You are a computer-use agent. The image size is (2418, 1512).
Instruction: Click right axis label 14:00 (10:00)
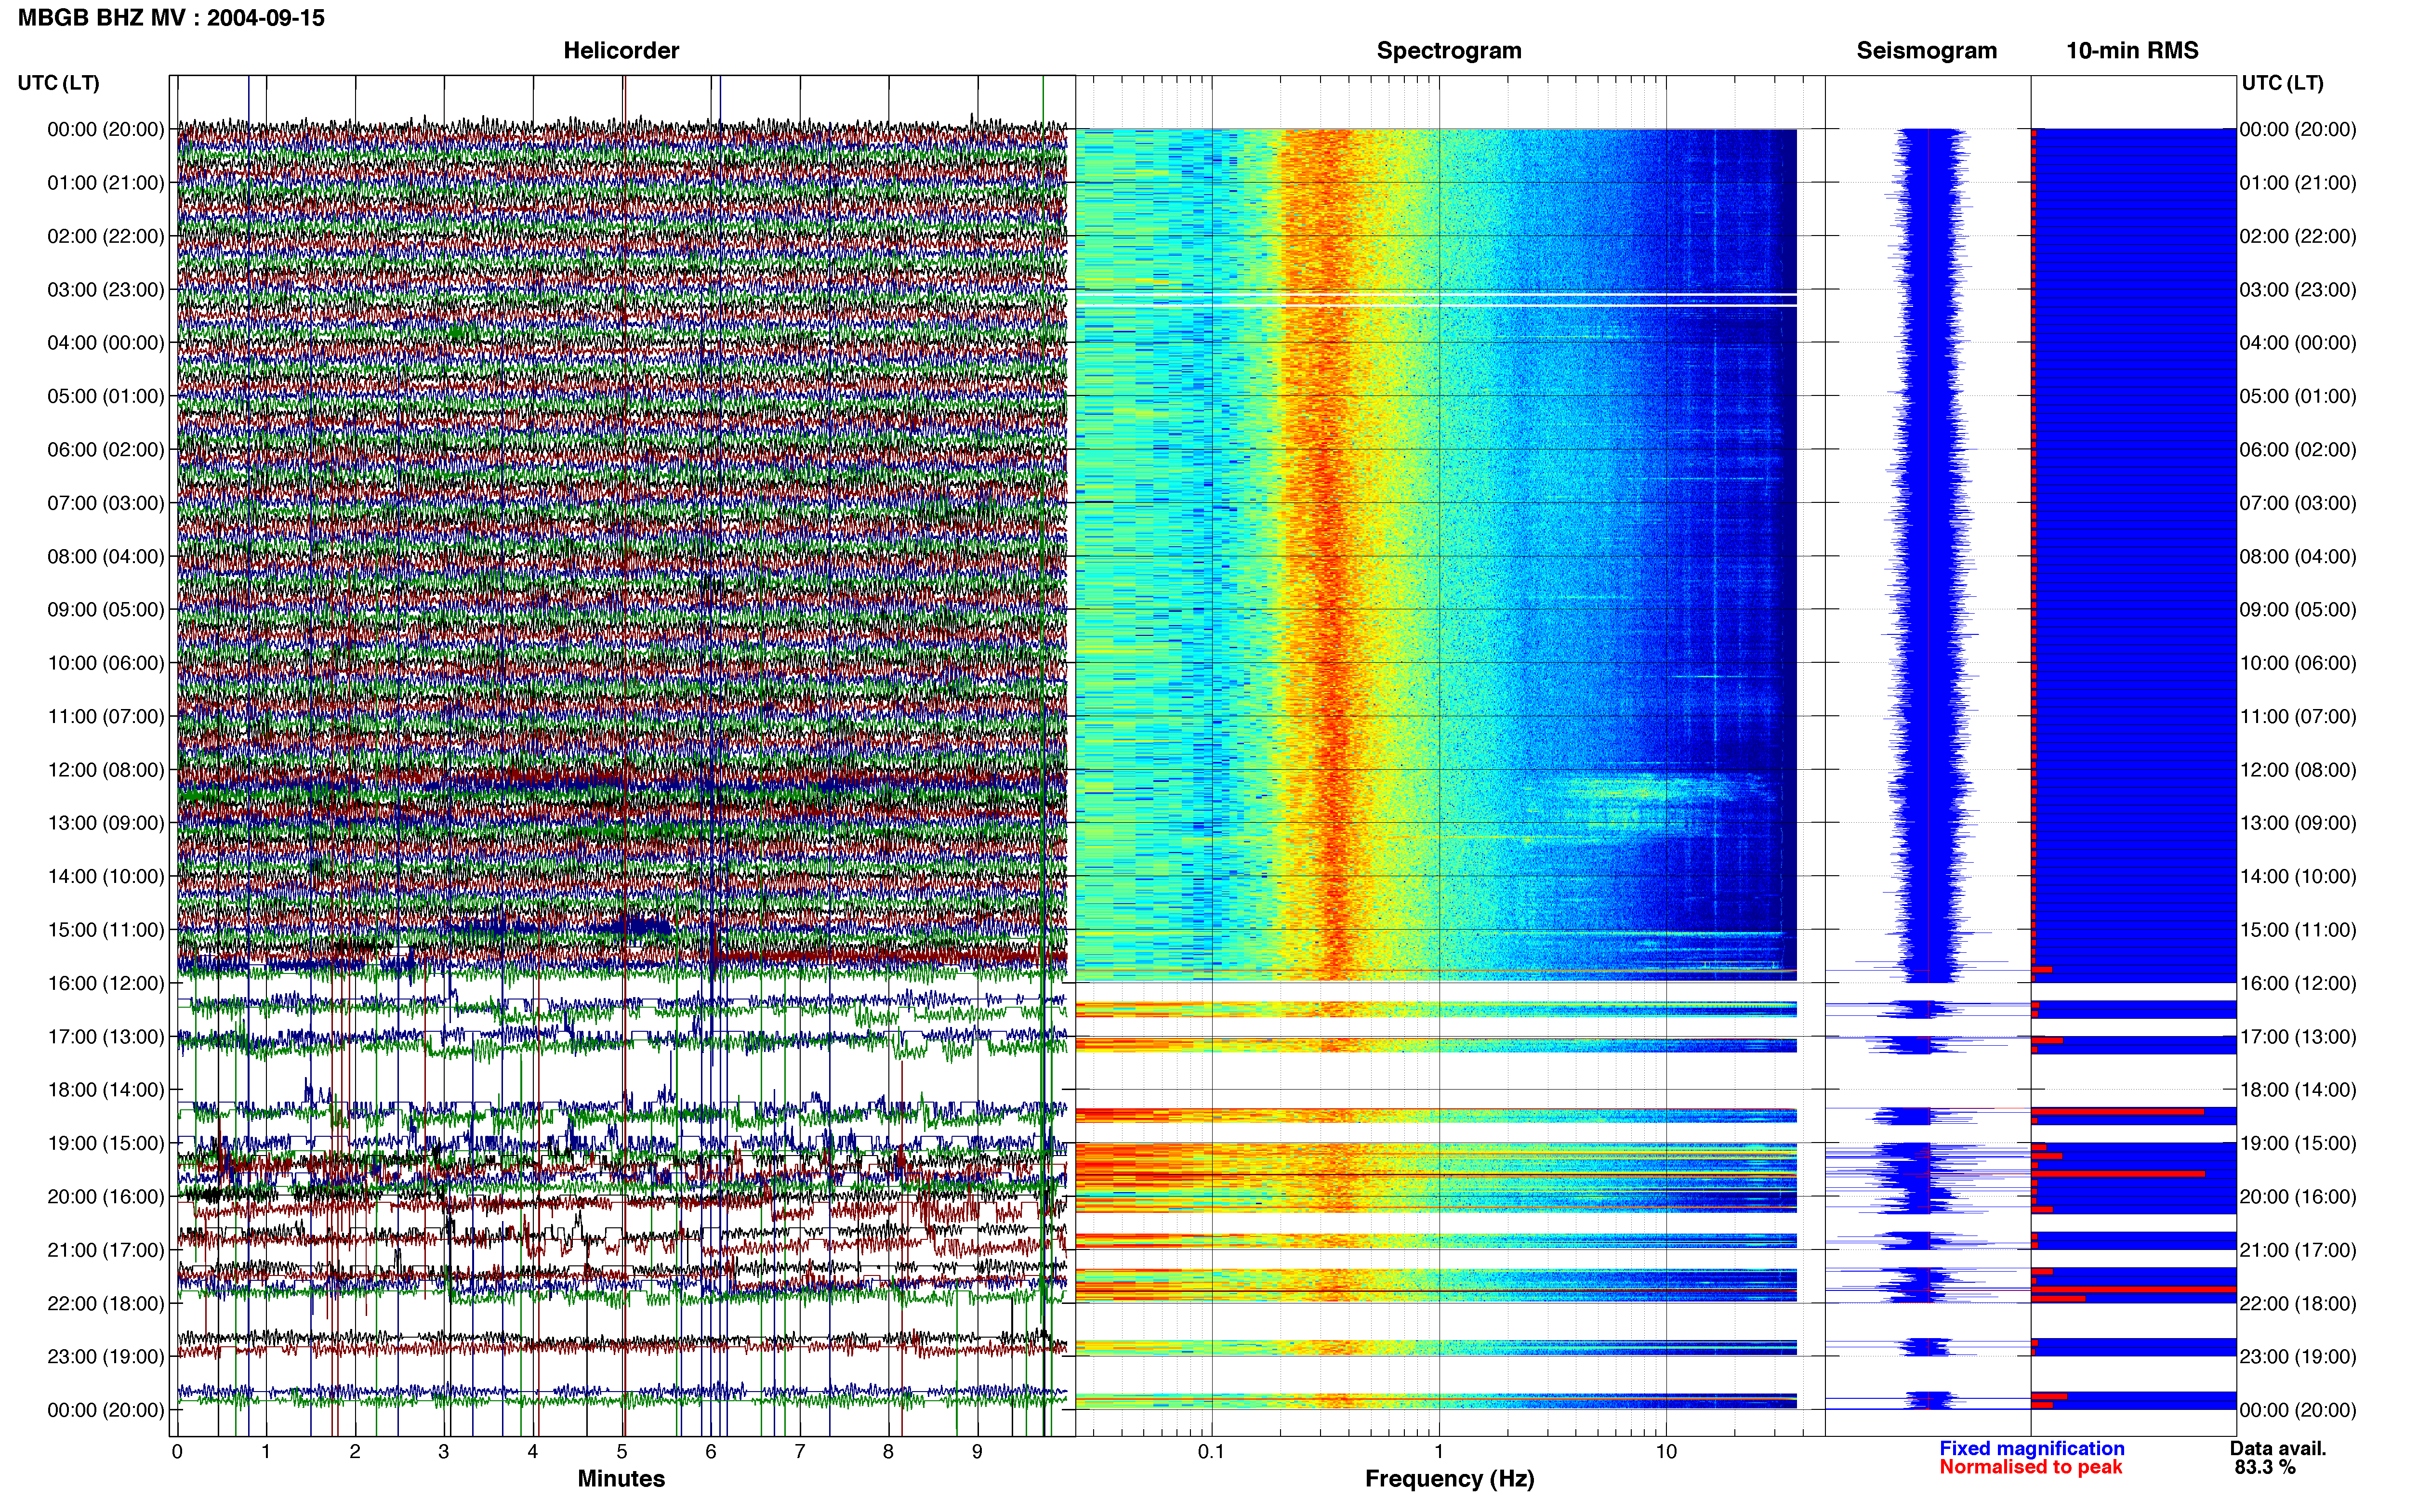[x=2298, y=876]
